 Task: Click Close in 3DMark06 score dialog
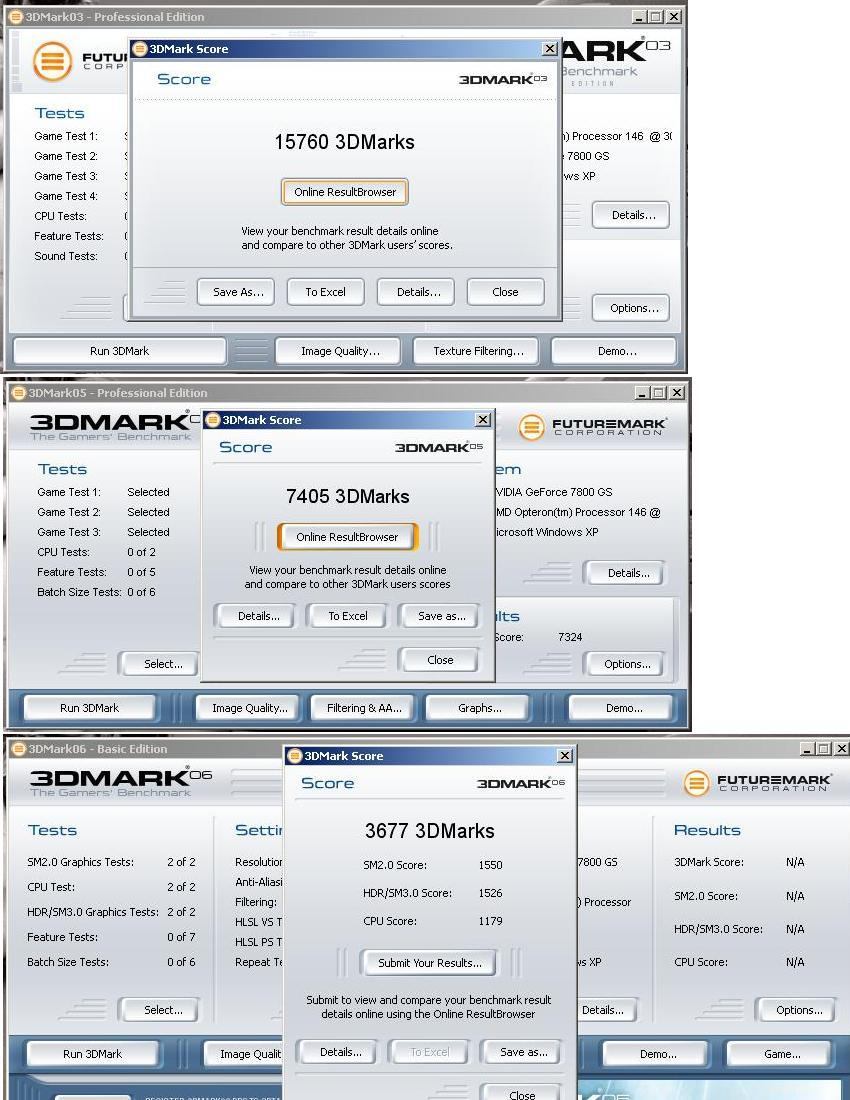[x=522, y=1095]
